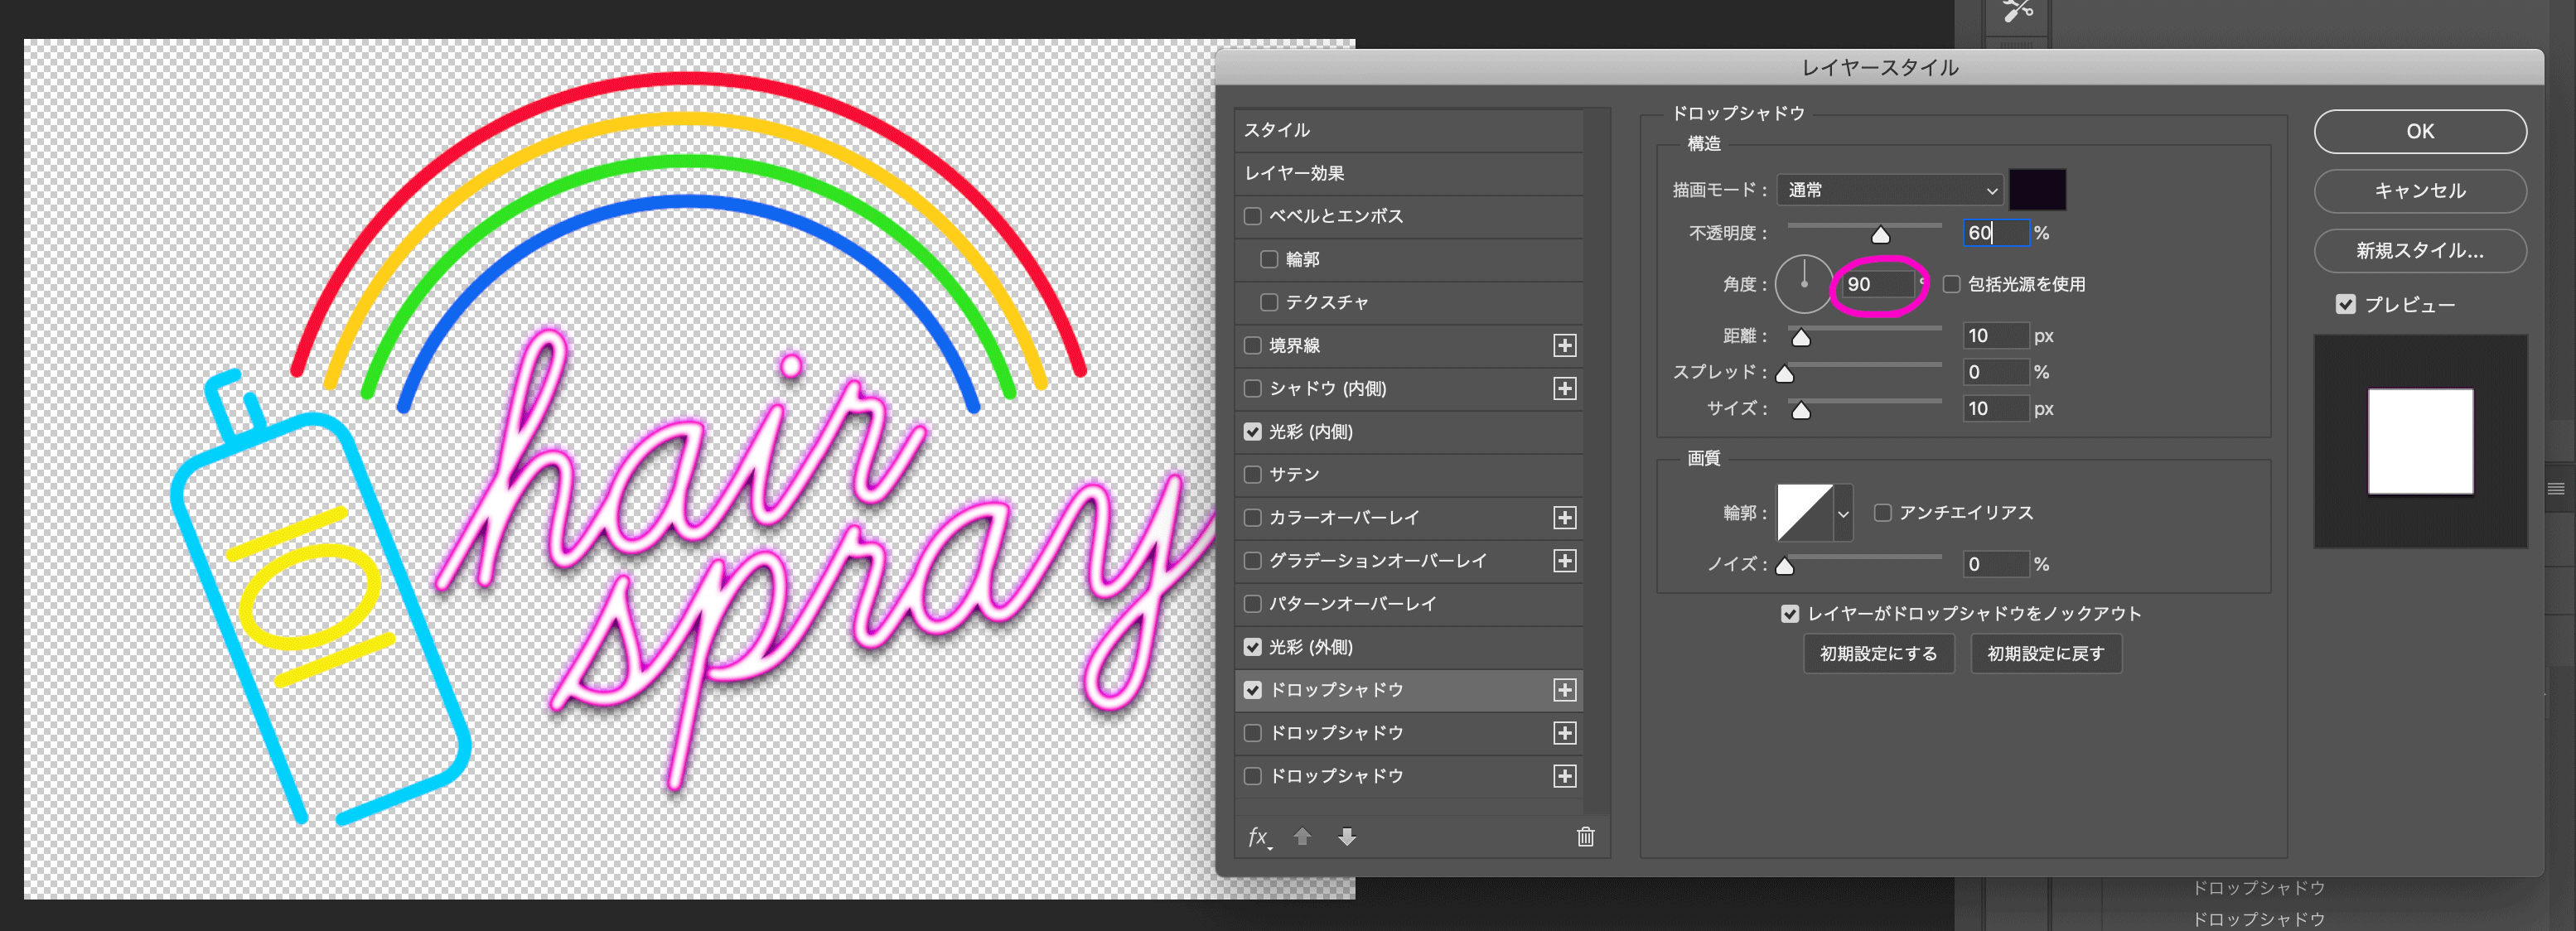
Task: Adjust the スプレッド slider handle
Action: coord(1785,374)
